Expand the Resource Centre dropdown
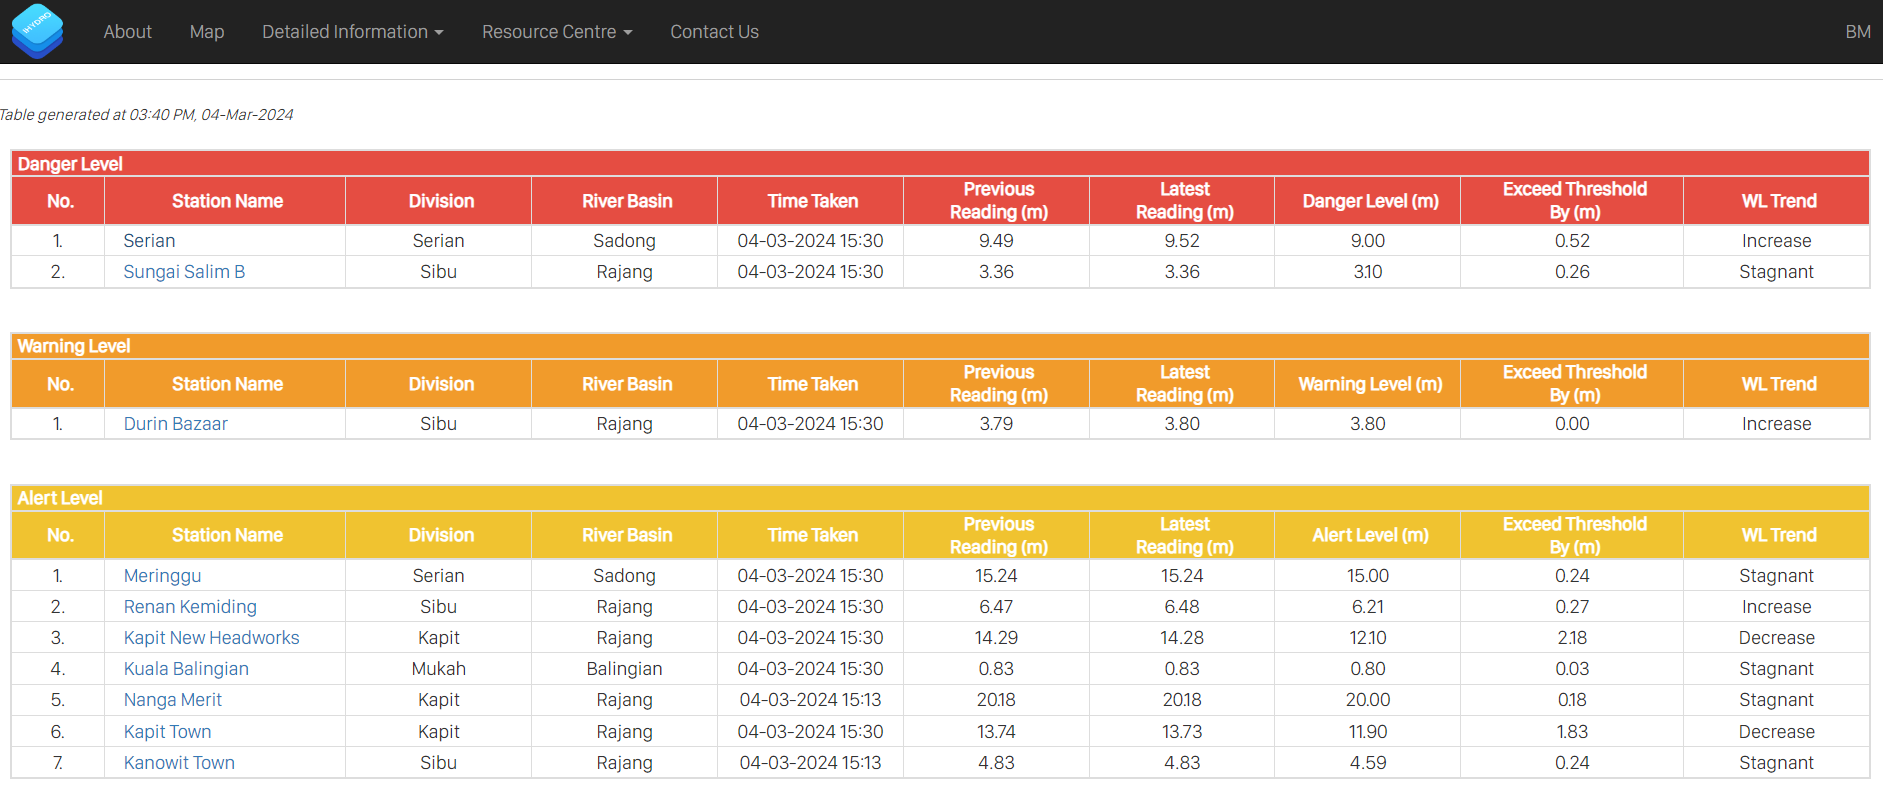This screenshot has height=808, width=1883. pyautogui.click(x=557, y=32)
